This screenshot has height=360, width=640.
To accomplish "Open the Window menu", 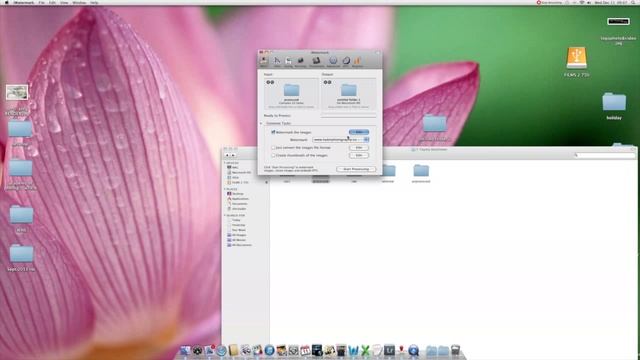I will point(79,2).
